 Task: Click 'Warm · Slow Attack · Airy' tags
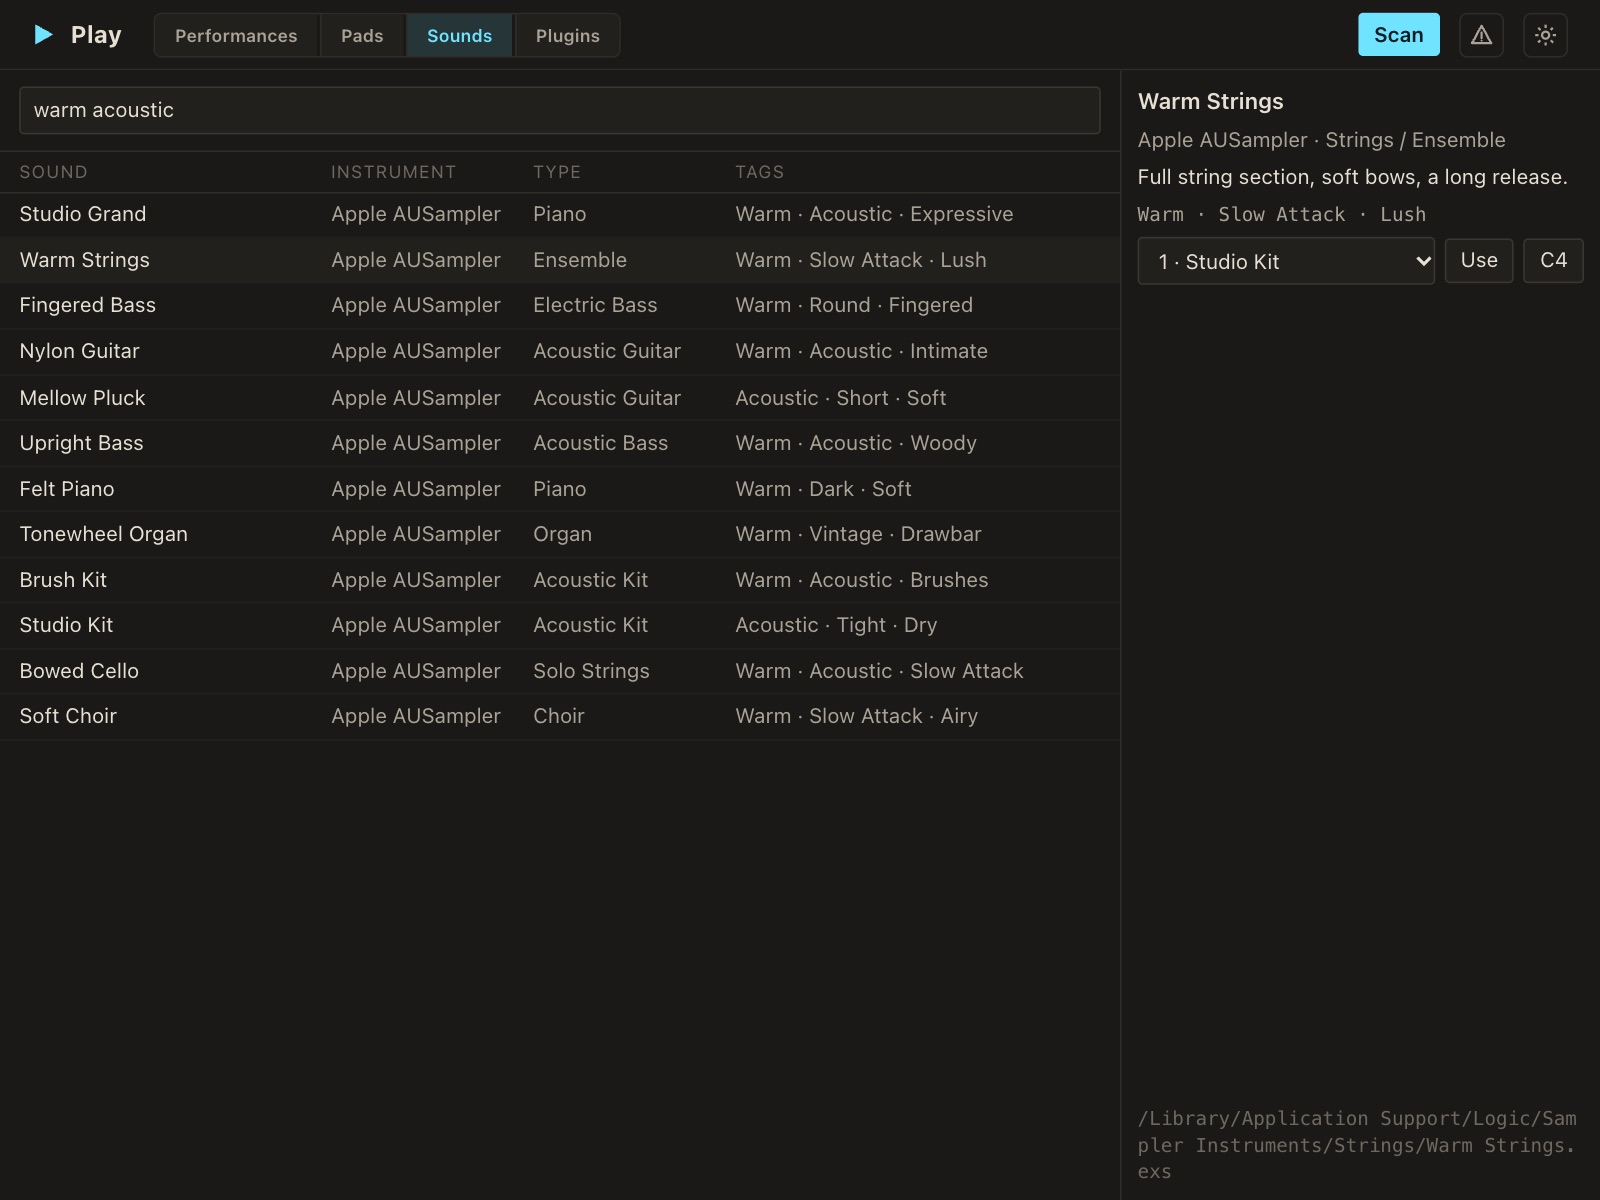coord(857,716)
